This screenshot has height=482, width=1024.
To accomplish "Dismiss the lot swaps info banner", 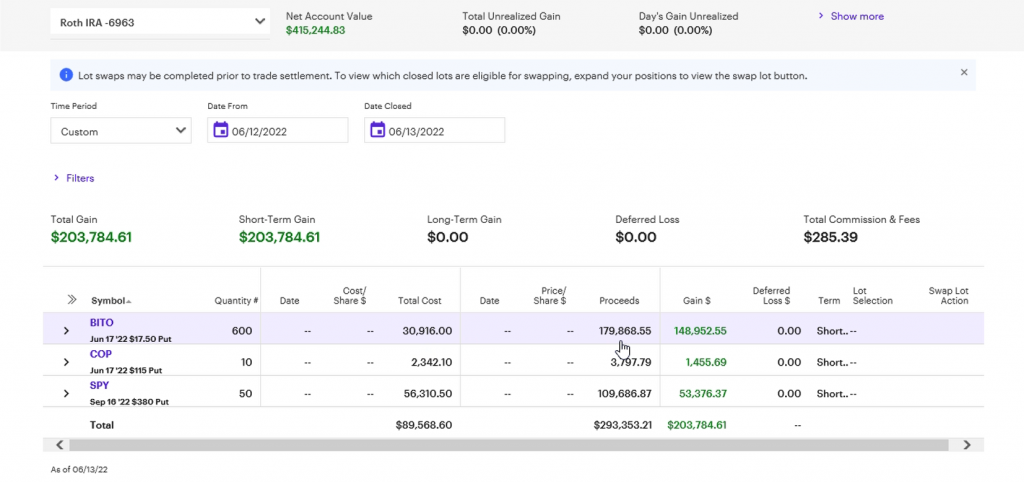I will point(964,73).
